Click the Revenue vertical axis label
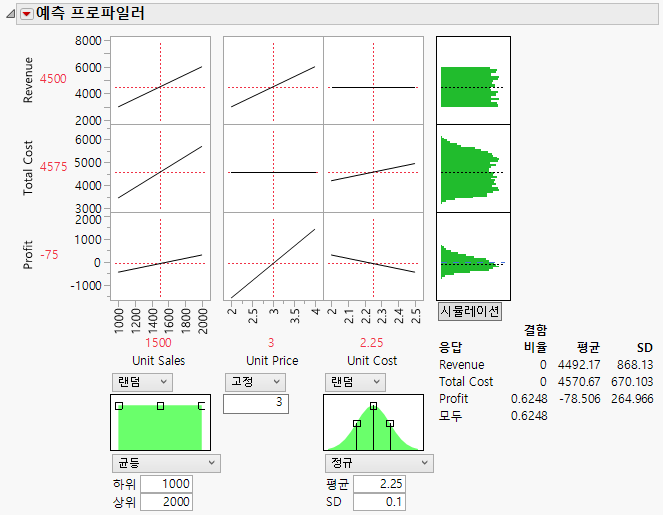The image size is (663, 515). click(28, 80)
